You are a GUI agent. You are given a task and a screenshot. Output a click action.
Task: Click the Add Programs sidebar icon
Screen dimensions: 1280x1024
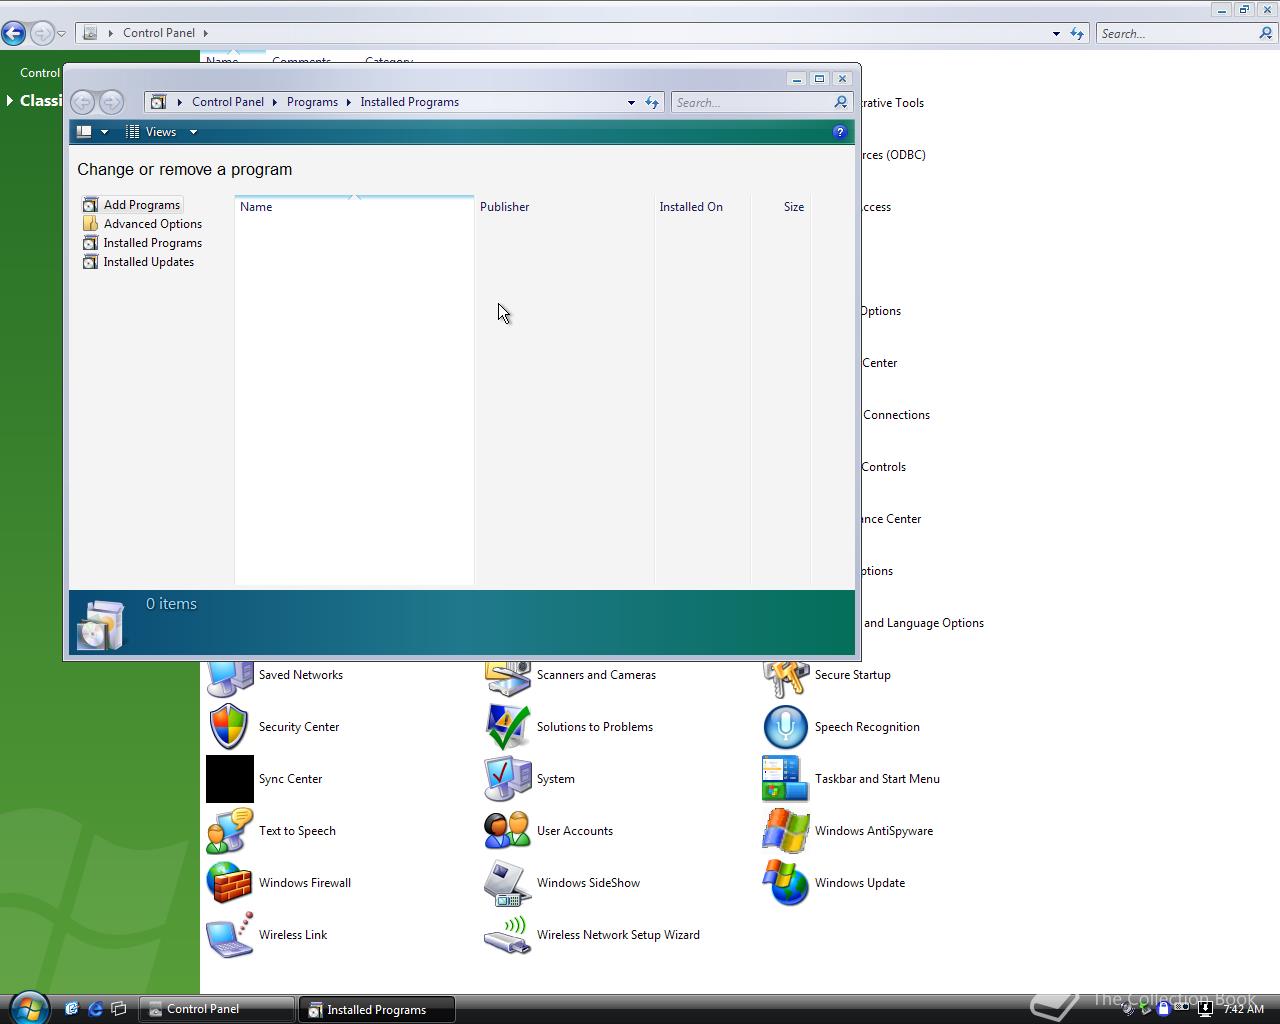pos(90,205)
